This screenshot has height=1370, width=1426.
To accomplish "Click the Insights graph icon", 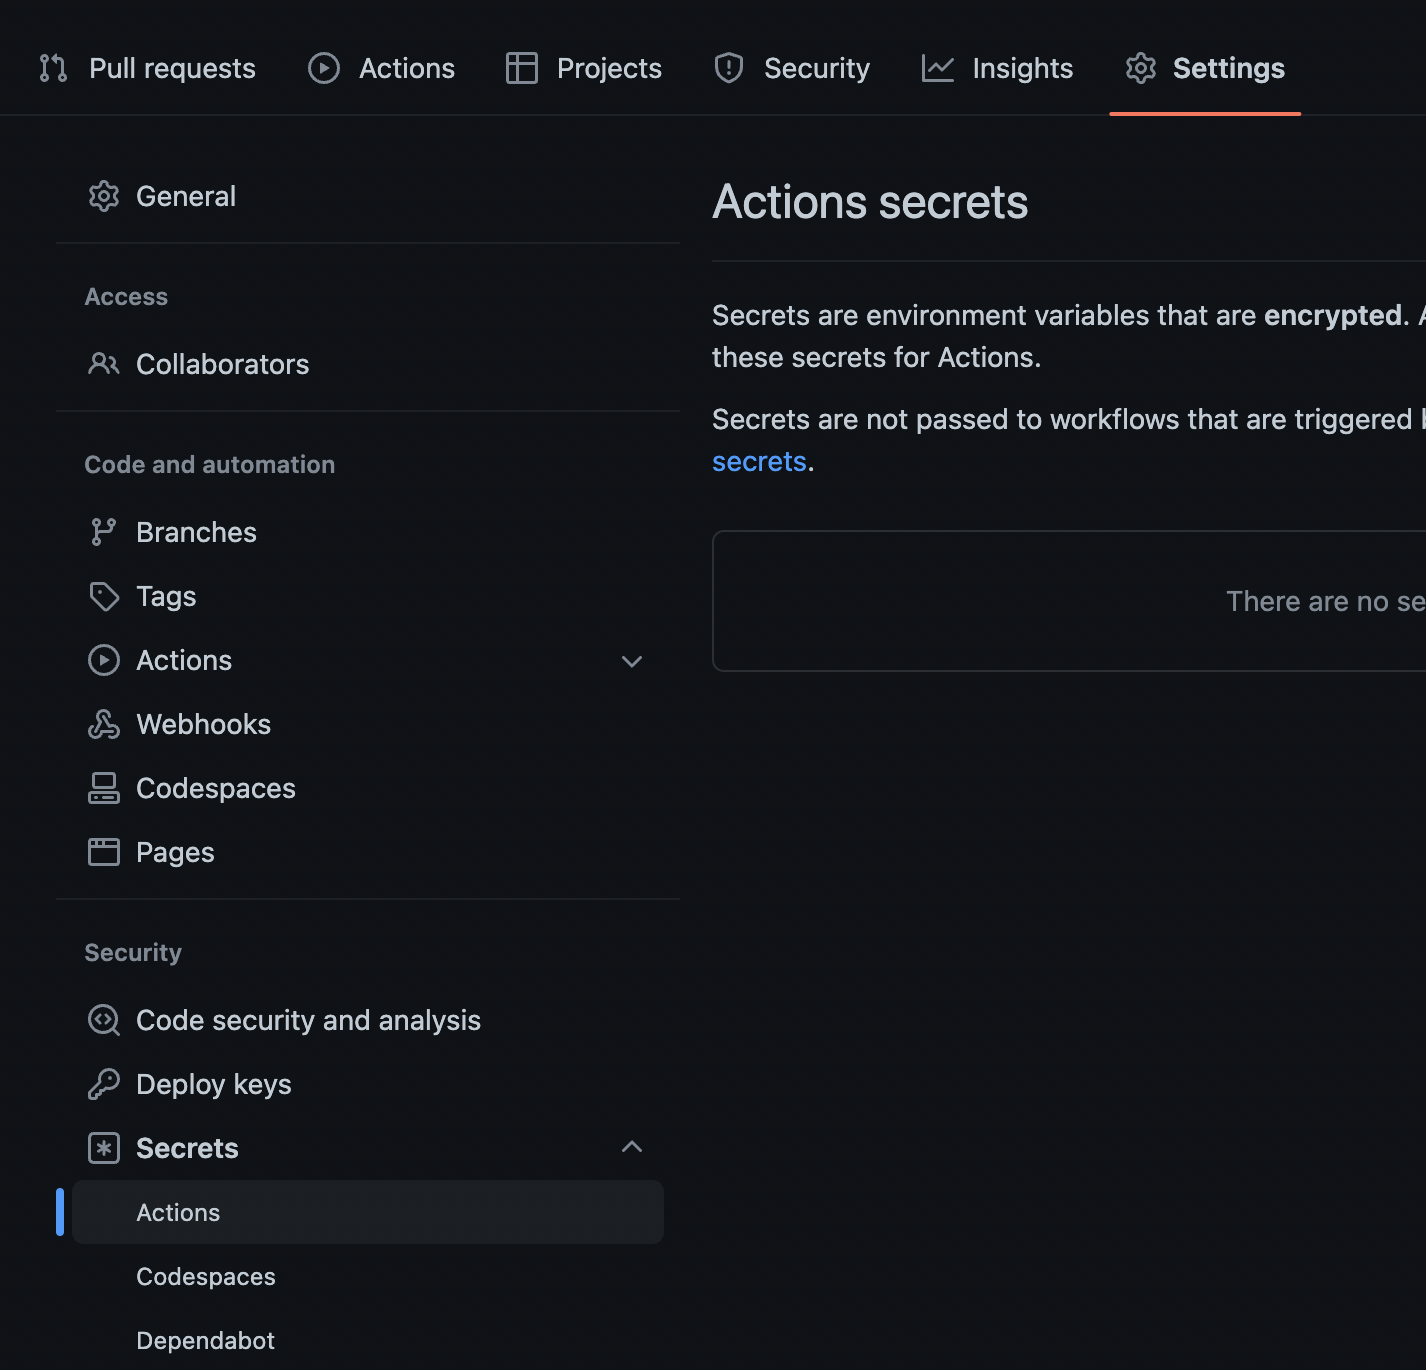I will tap(938, 68).
